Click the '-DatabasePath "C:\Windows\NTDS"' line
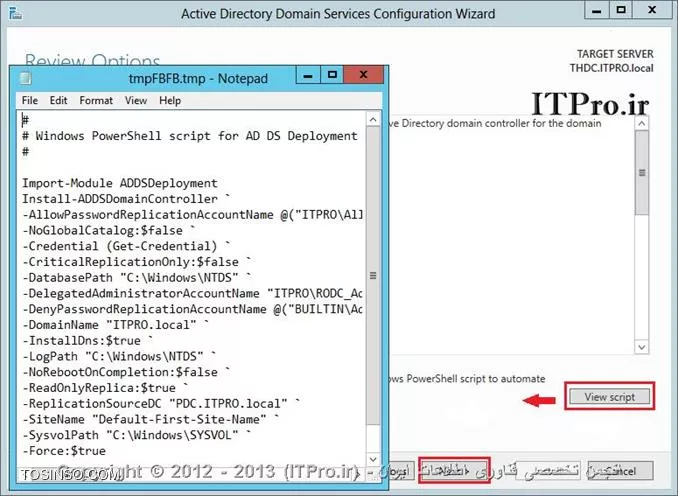 point(137,278)
